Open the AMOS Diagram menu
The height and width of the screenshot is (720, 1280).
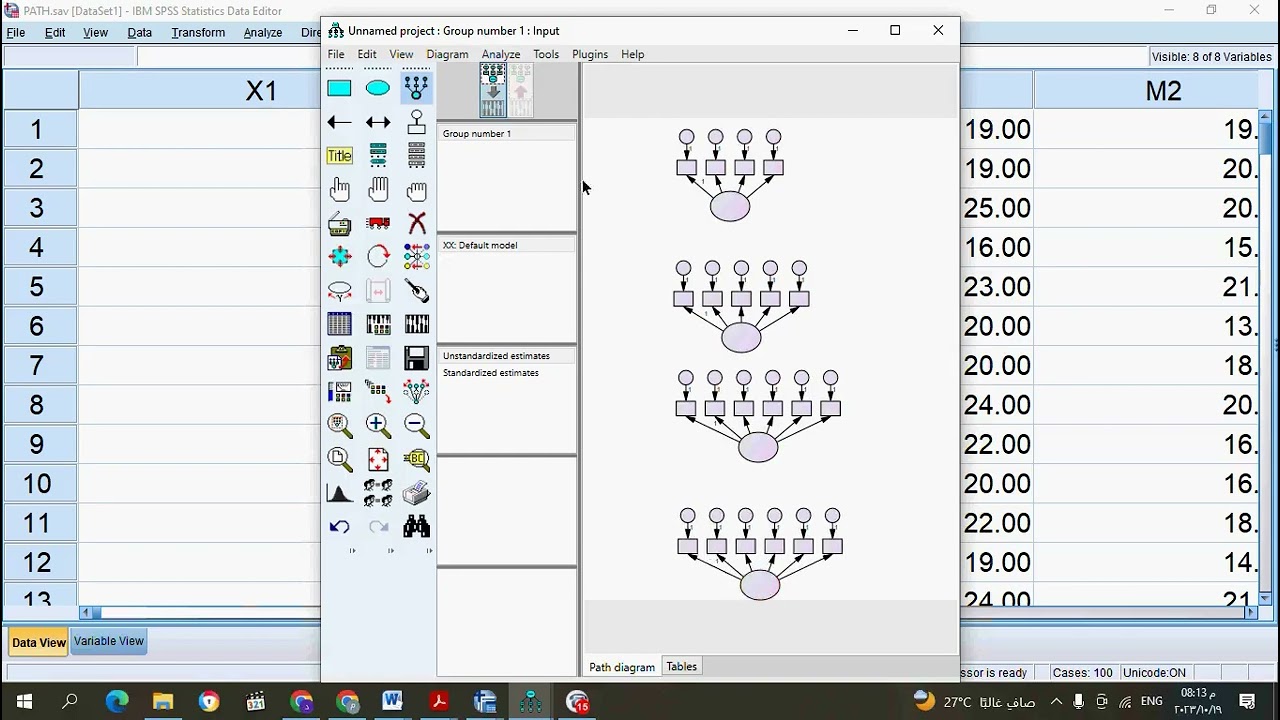click(x=447, y=54)
